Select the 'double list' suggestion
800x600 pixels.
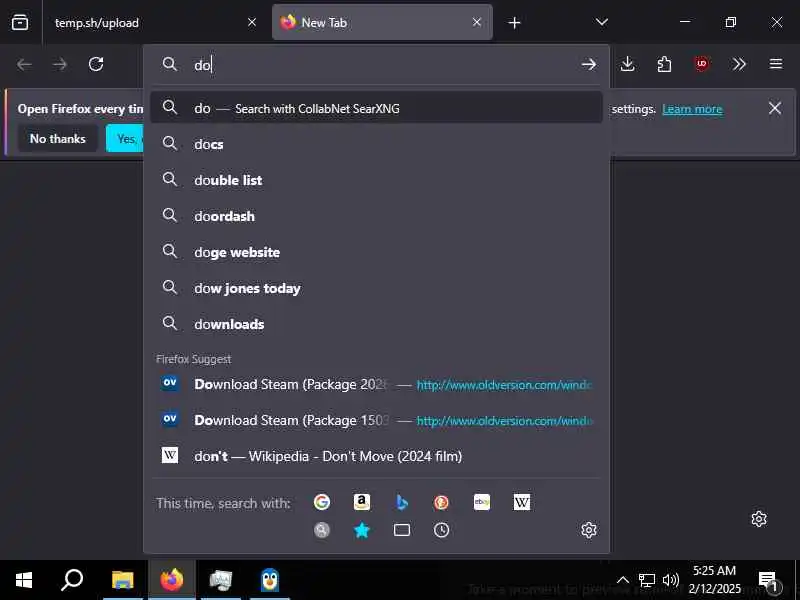pyautogui.click(x=377, y=180)
